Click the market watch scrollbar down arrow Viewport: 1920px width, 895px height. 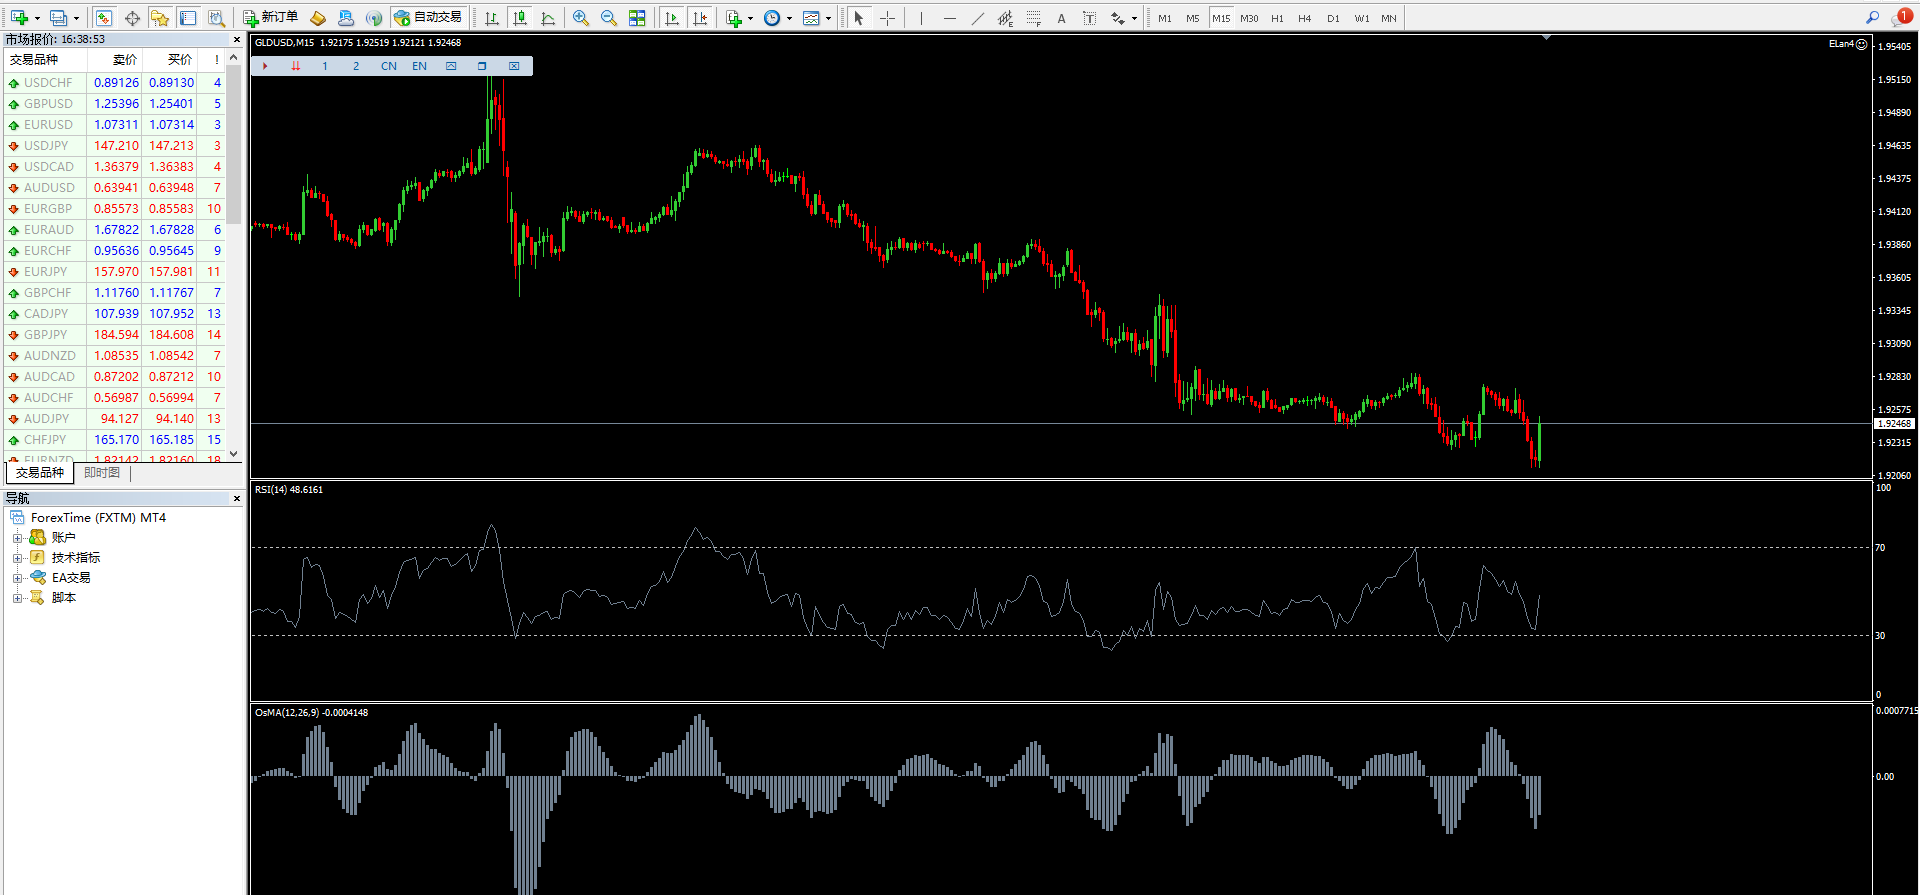(x=234, y=454)
